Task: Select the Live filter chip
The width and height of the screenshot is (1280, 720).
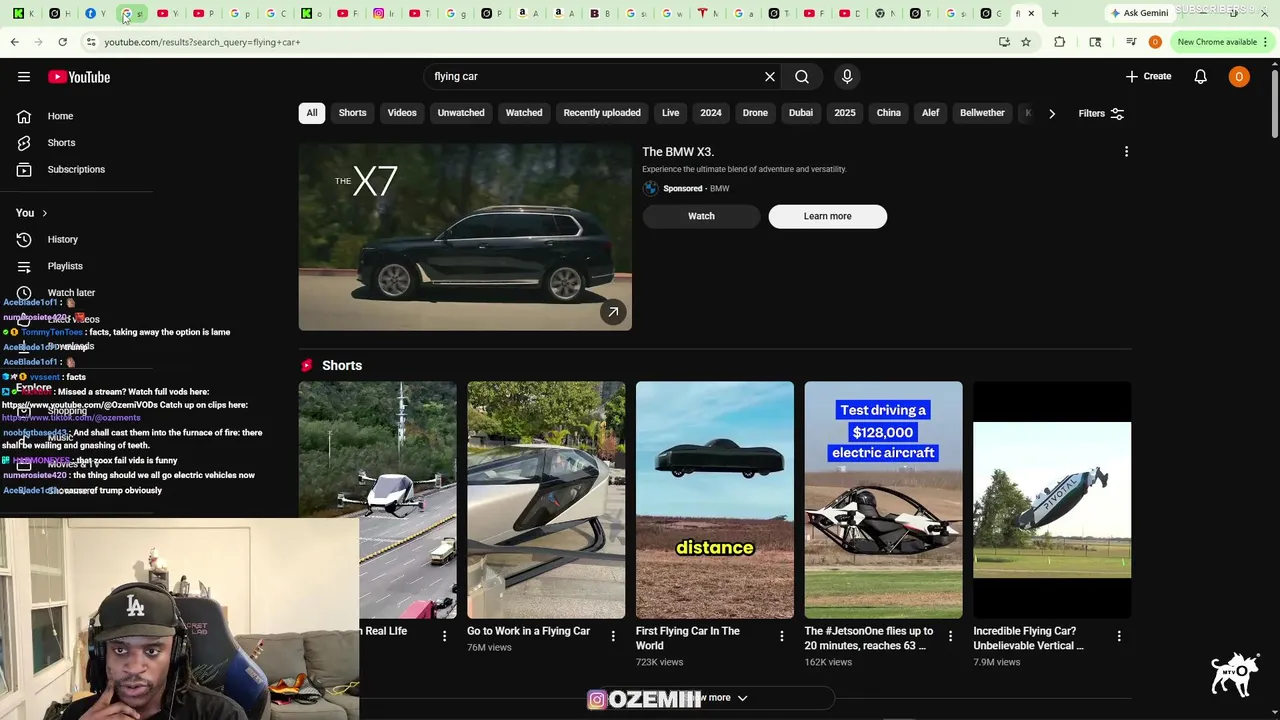Action: tap(670, 113)
